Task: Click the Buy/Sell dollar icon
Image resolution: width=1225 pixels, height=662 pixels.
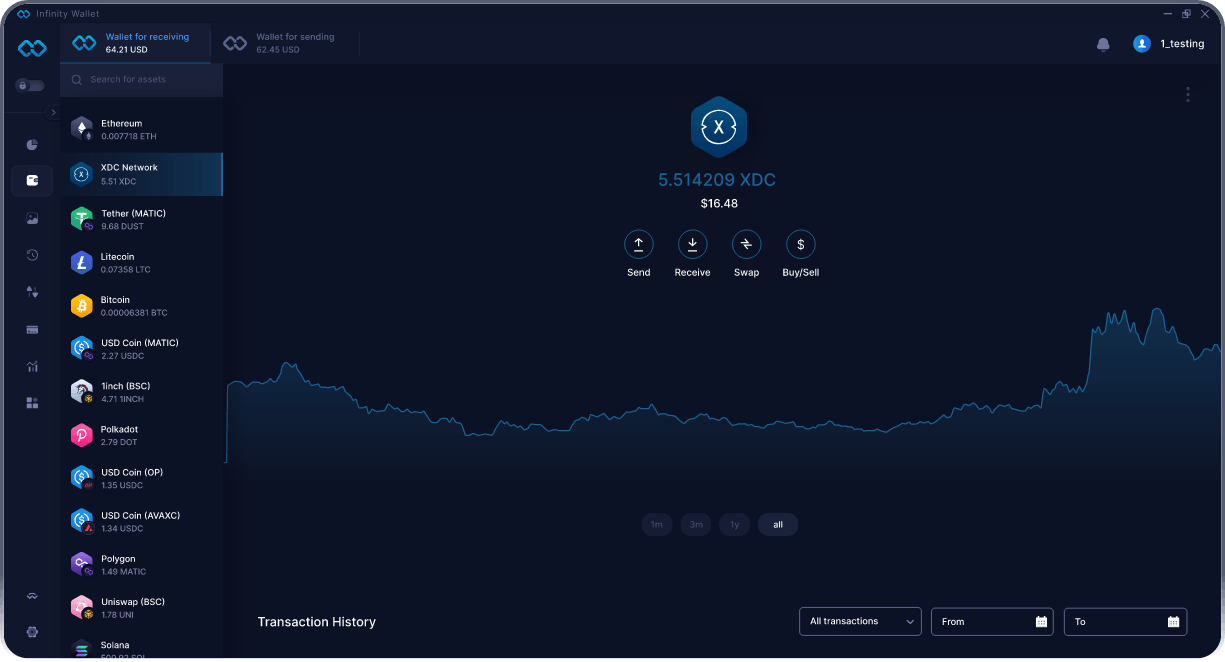Action: click(x=801, y=244)
